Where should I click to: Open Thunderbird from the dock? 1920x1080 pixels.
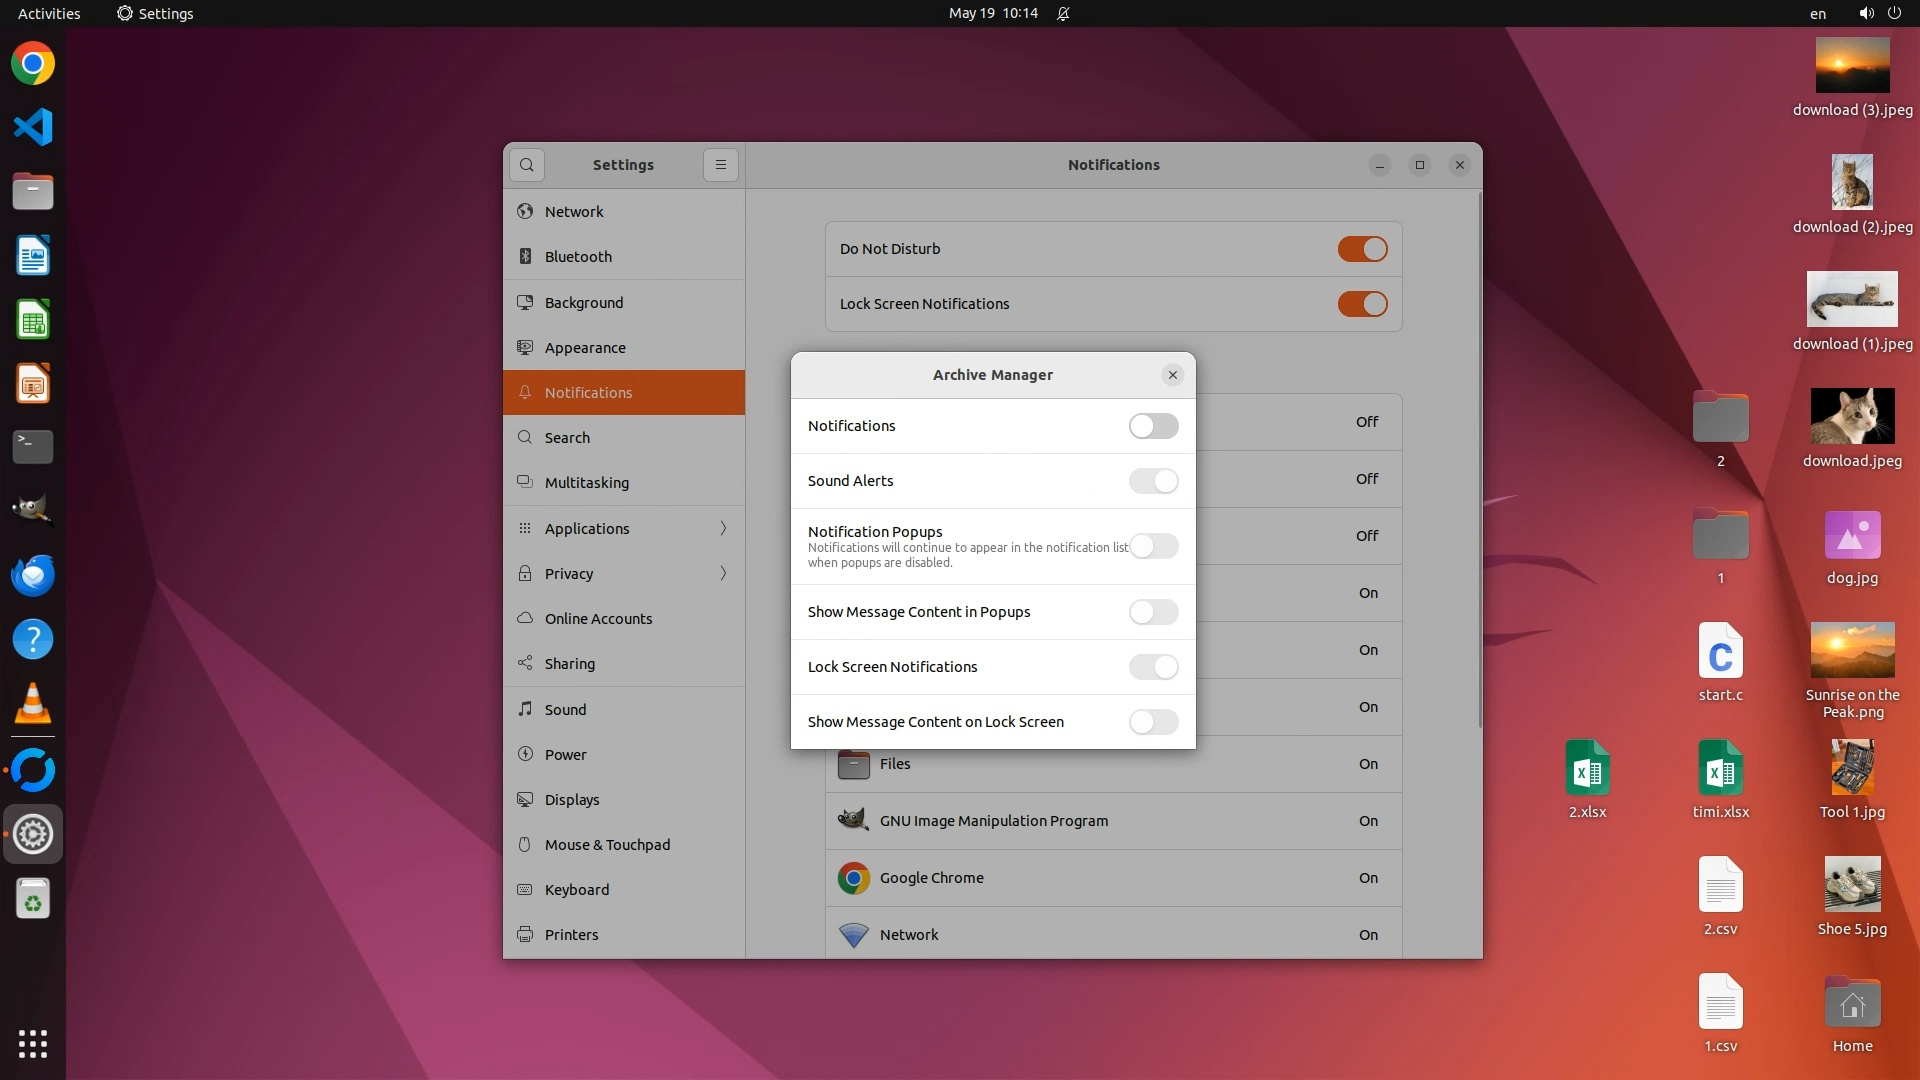click(x=33, y=576)
